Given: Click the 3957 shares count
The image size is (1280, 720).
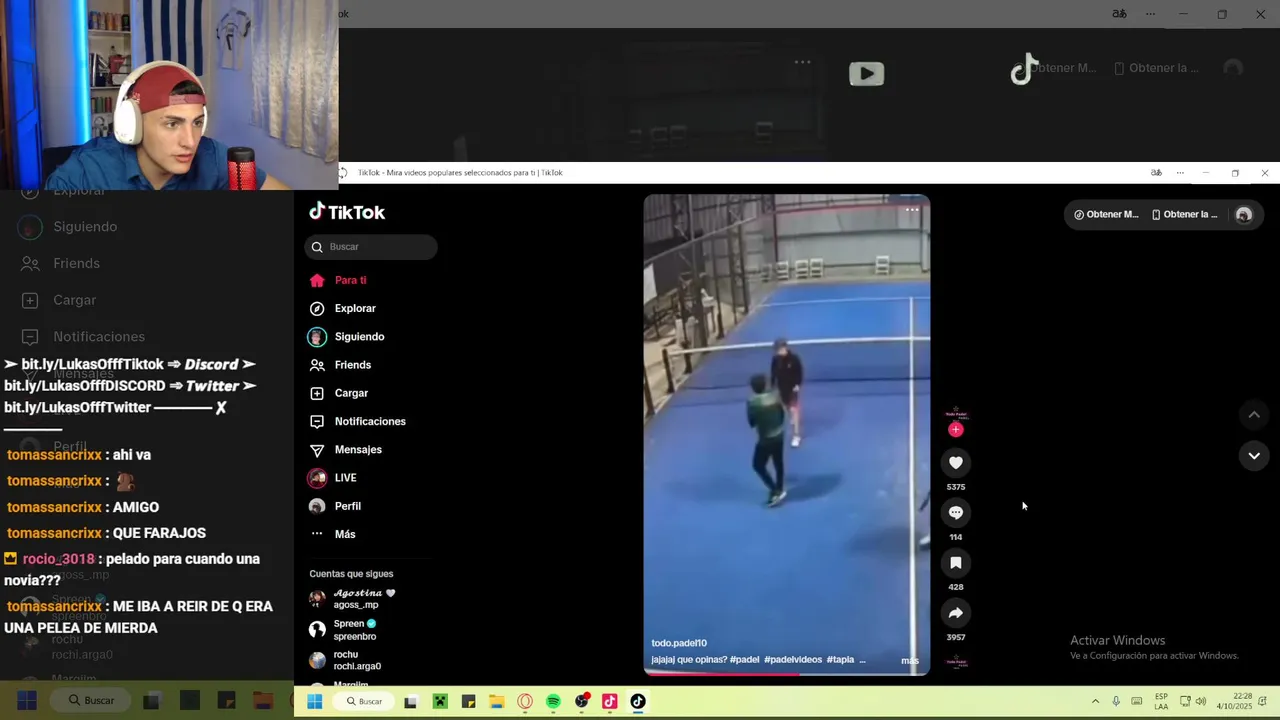Looking at the screenshot, I should 956,637.
